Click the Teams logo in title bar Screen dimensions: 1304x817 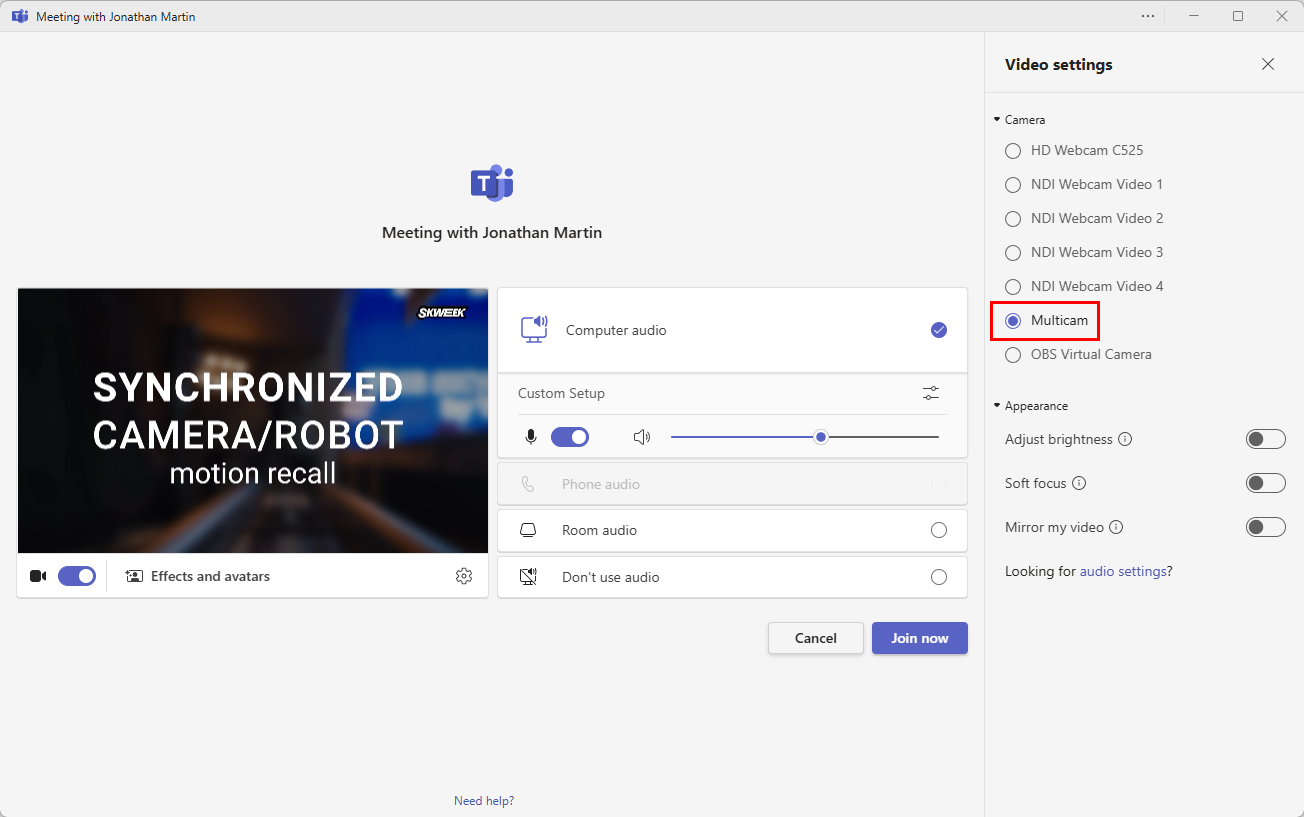[x=19, y=16]
